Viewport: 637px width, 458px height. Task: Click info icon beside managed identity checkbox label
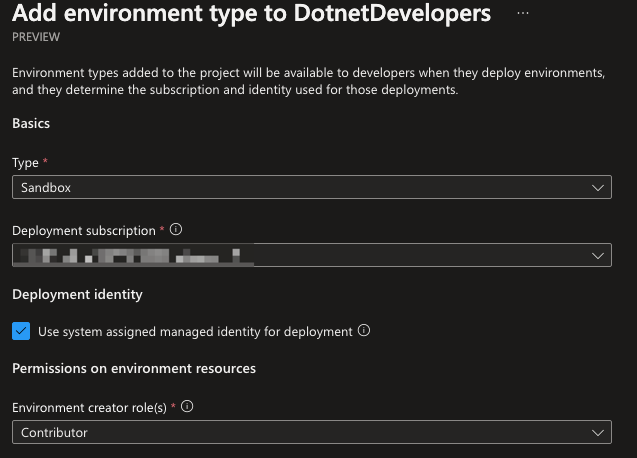364,330
